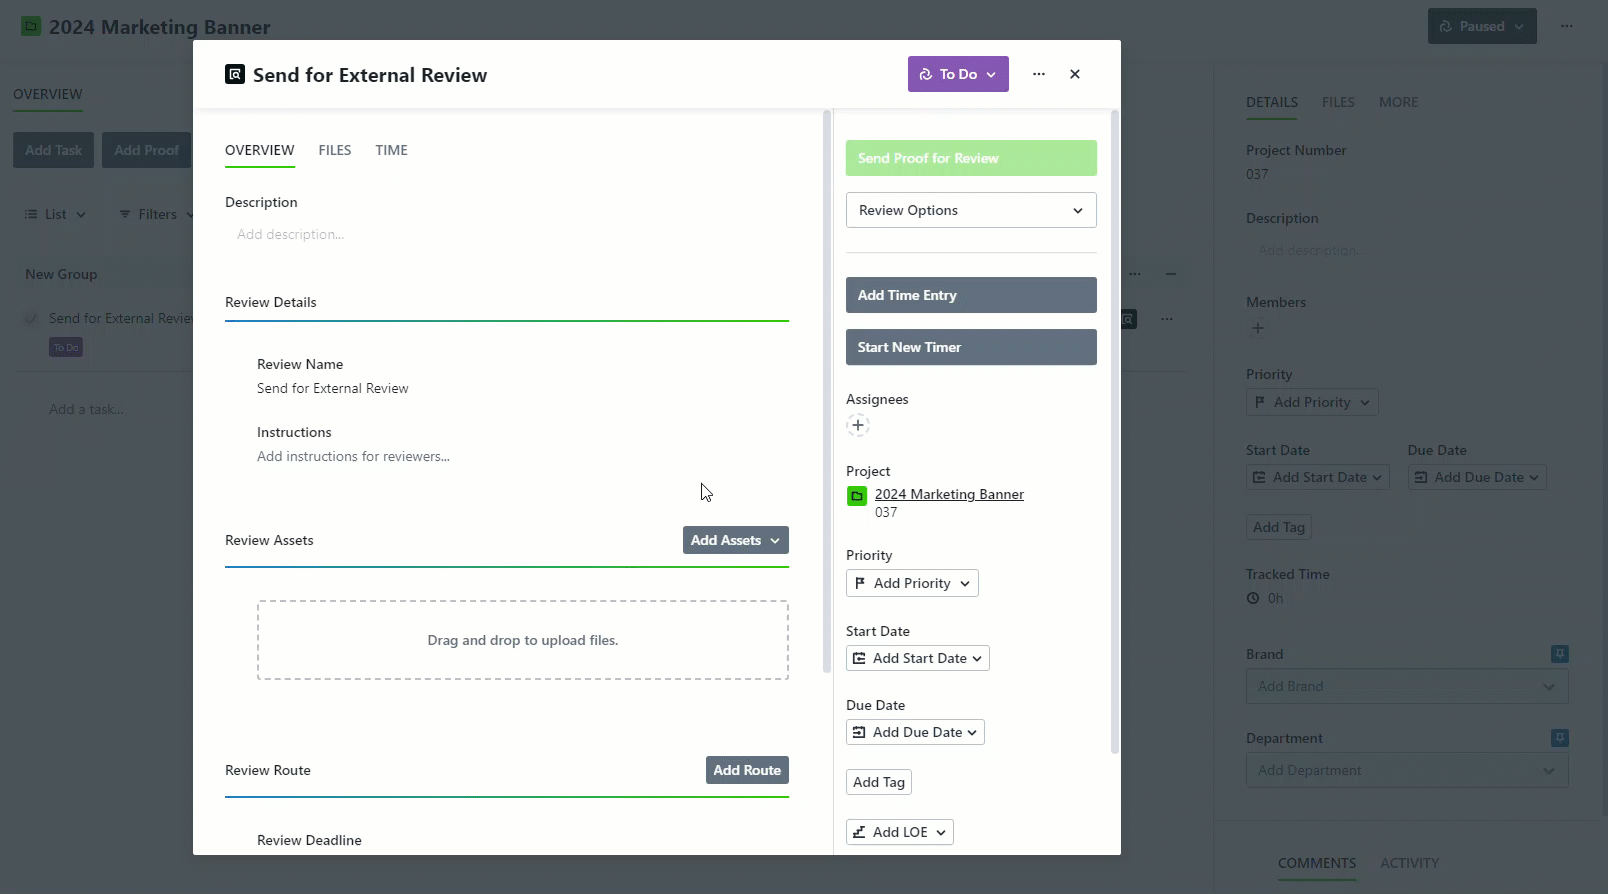Image resolution: width=1608 pixels, height=894 pixels.
Task: Open the modal's Add Start Date picker
Action: coord(918,658)
